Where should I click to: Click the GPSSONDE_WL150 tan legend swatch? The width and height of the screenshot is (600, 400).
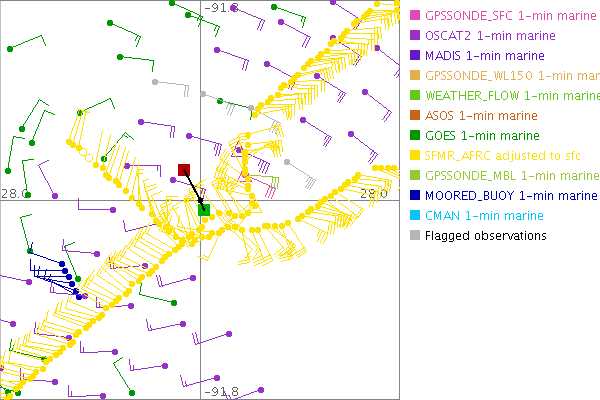[415, 76]
